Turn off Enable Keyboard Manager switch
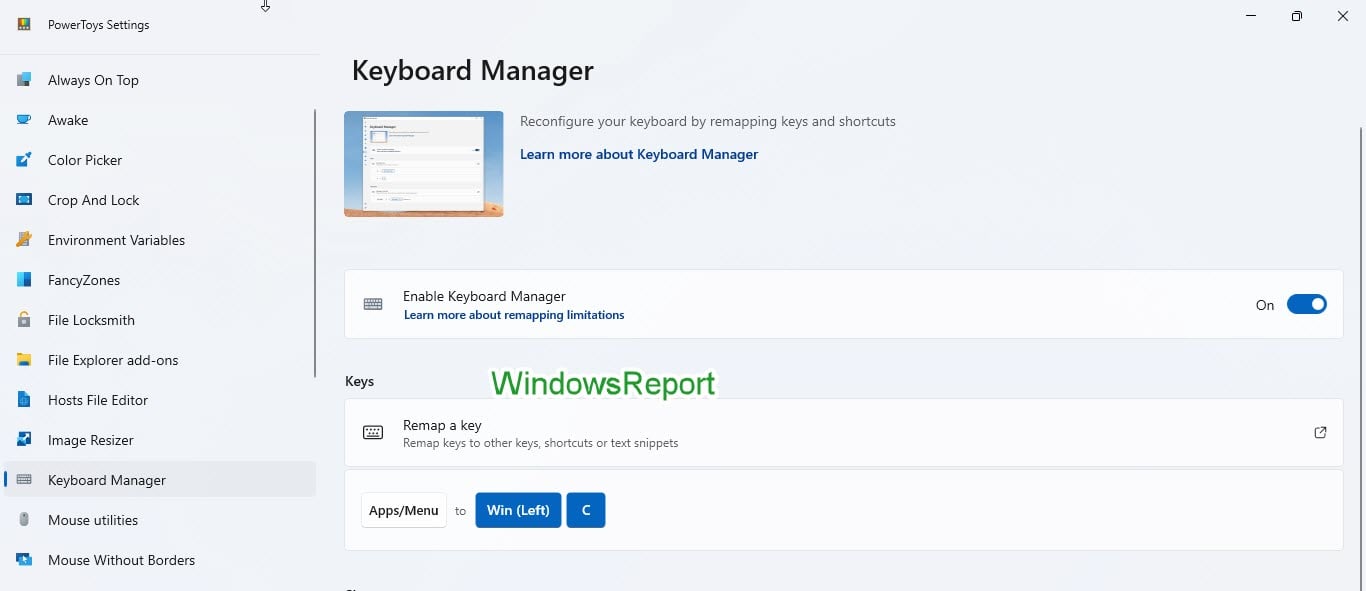Screen dimensions: 1366x591 click(x=1306, y=304)
